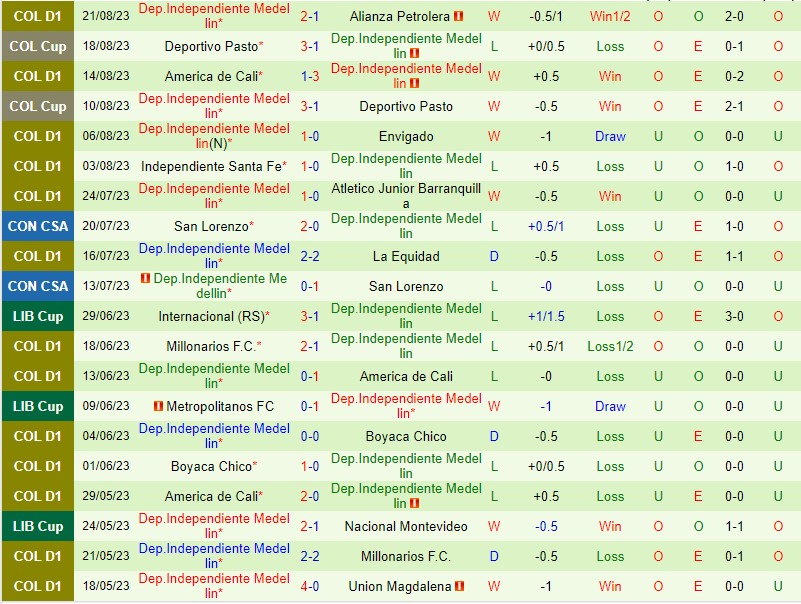Screen dimensions: 801x604
Task: Click half-time score 2-1 in 10/08/23 row
Action: pos(734,107)
